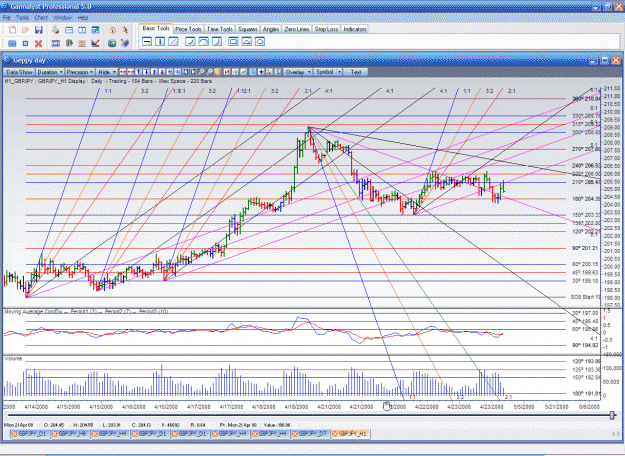The height and width of the screenshot is (456, 625).
Task: Open the Hide dropdown
Action: click(x=107, y=72)
